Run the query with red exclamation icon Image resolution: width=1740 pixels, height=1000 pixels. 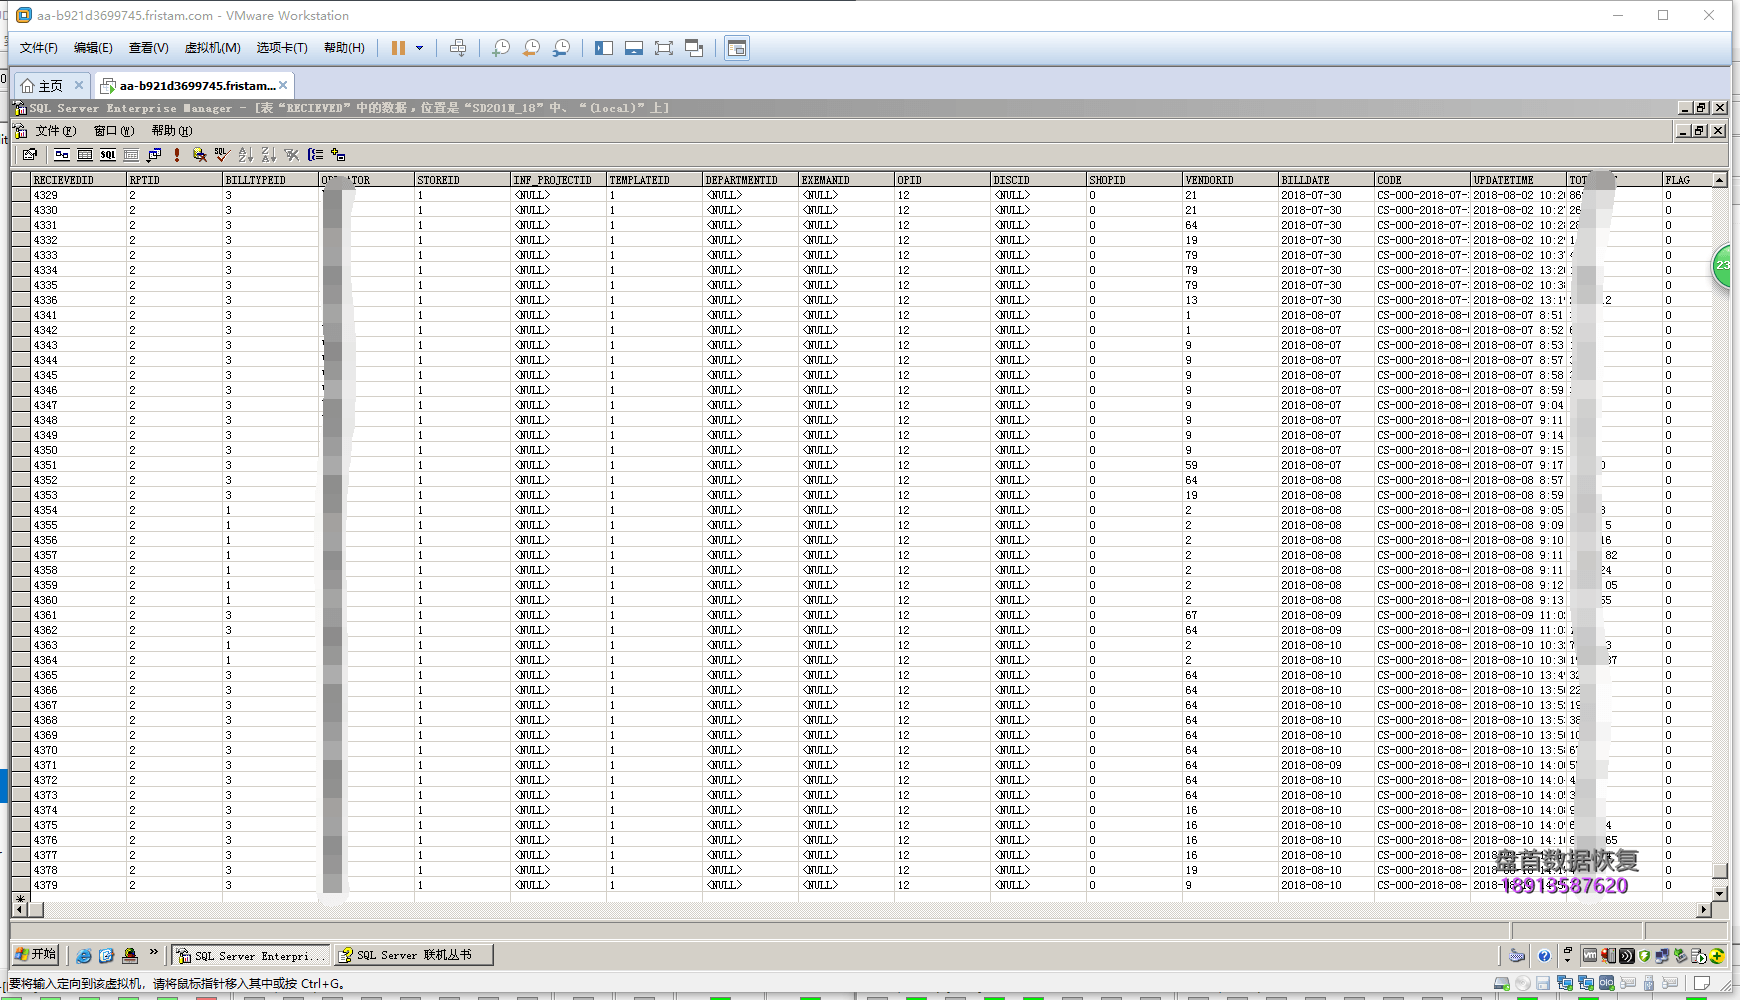[x=177, y=155]
